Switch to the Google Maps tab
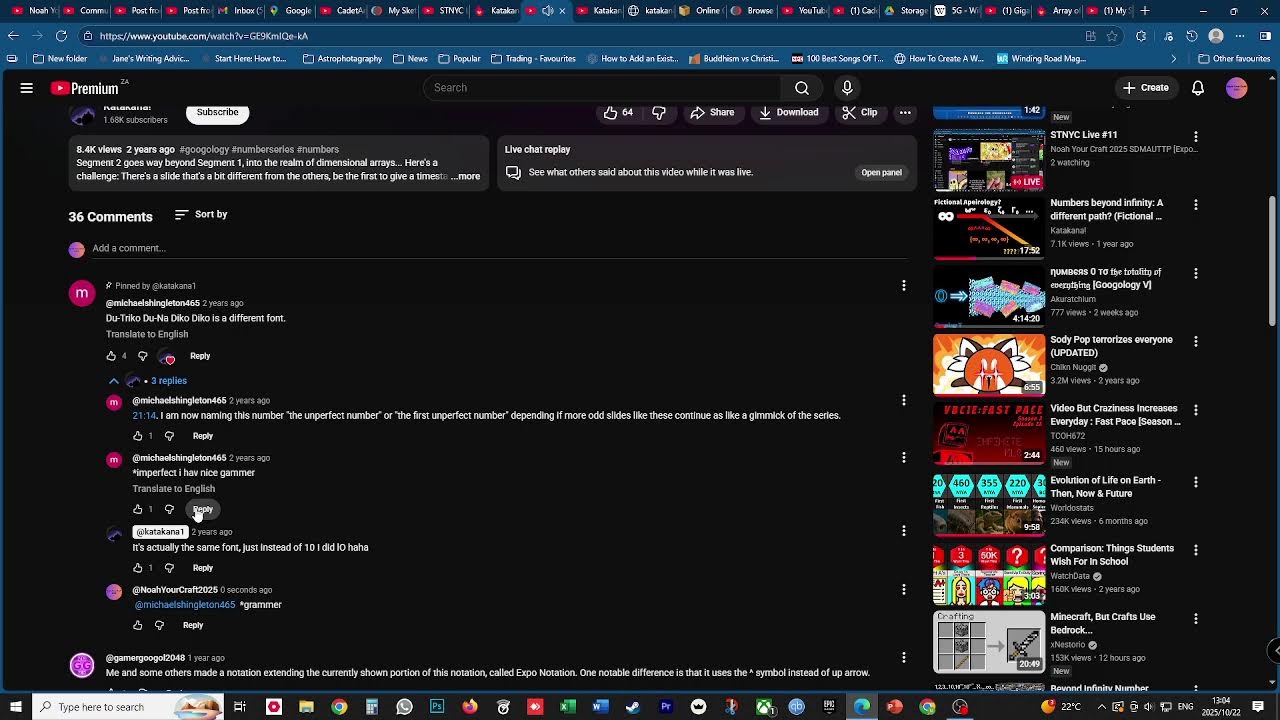 pyautogui.click(x=290, y=11)
